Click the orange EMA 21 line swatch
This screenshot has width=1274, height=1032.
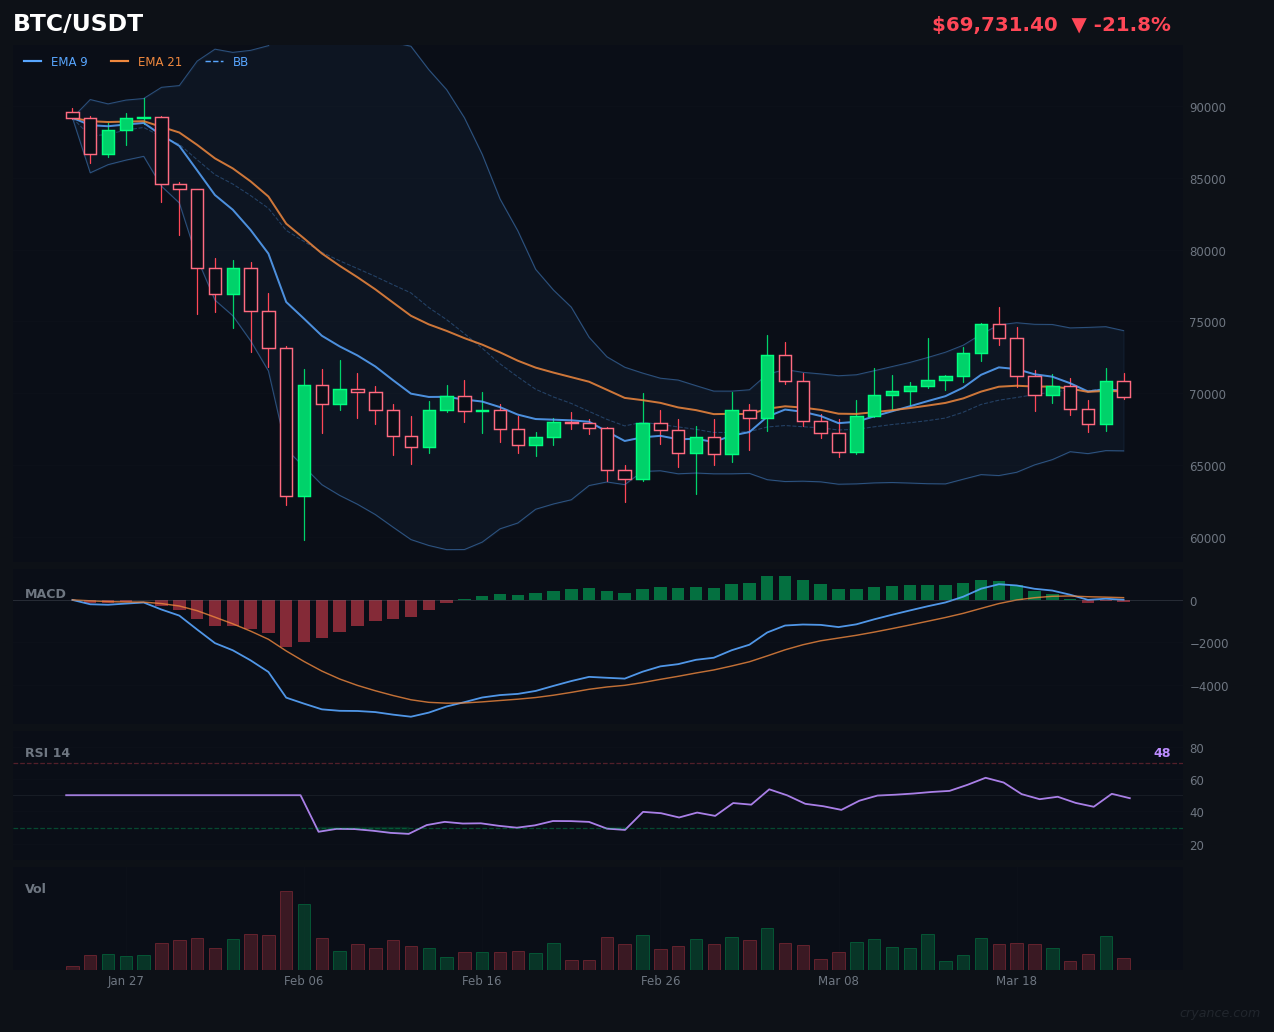(119, 61)
